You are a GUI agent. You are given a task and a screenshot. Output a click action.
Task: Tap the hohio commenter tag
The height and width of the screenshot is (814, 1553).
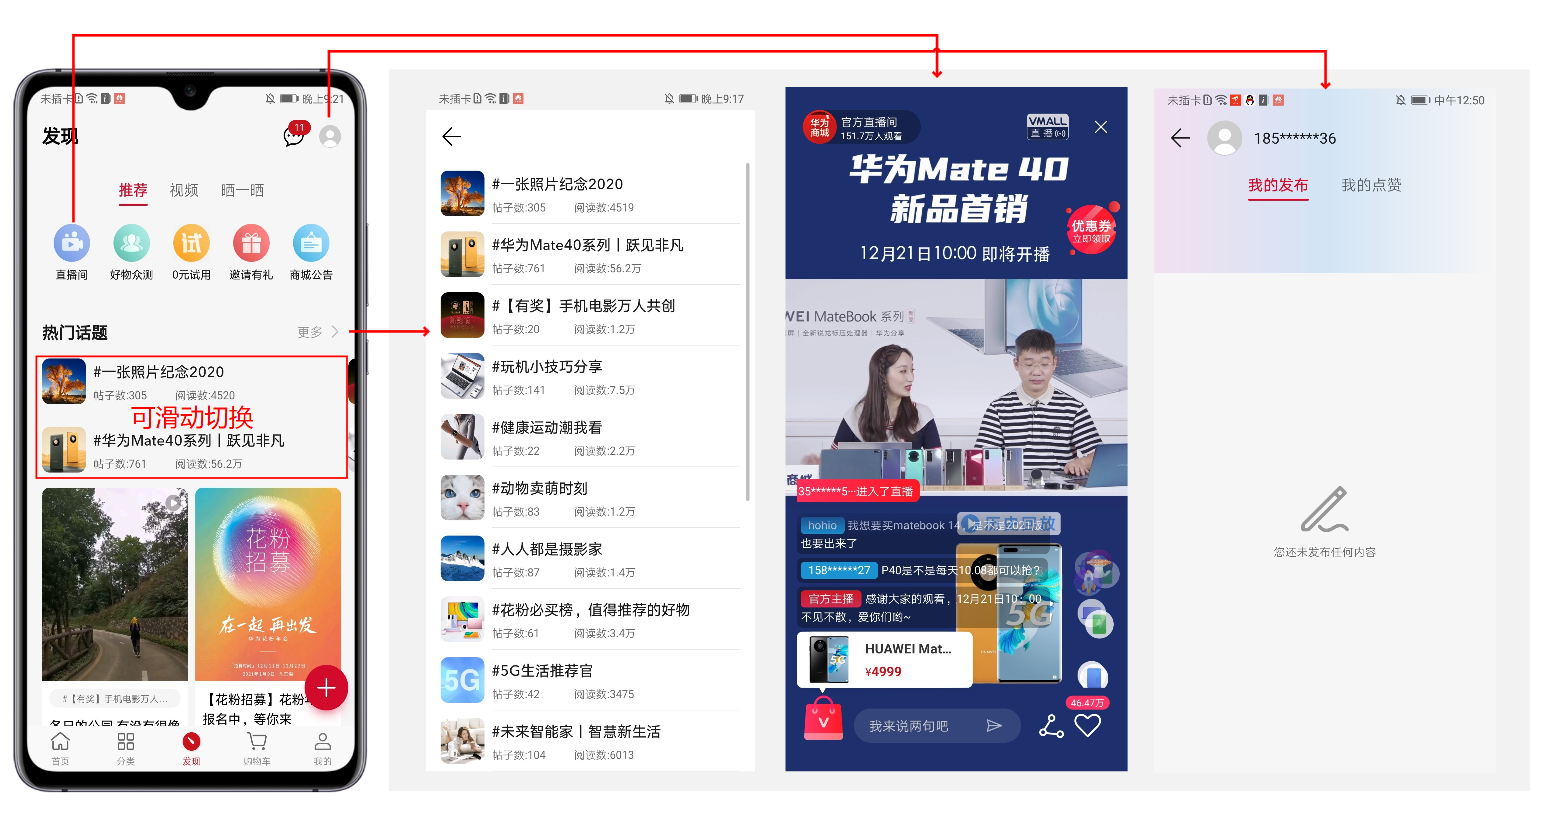click(822, 525)
